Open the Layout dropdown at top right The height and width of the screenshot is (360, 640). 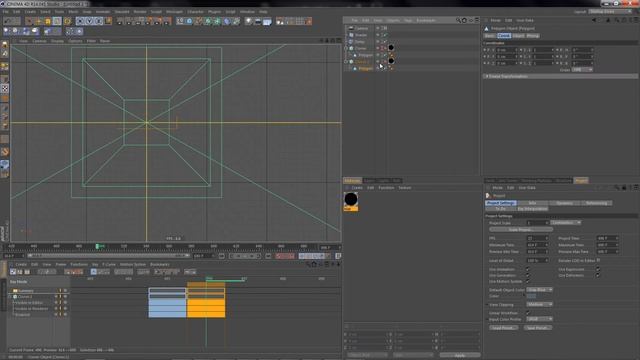point(610,12)
